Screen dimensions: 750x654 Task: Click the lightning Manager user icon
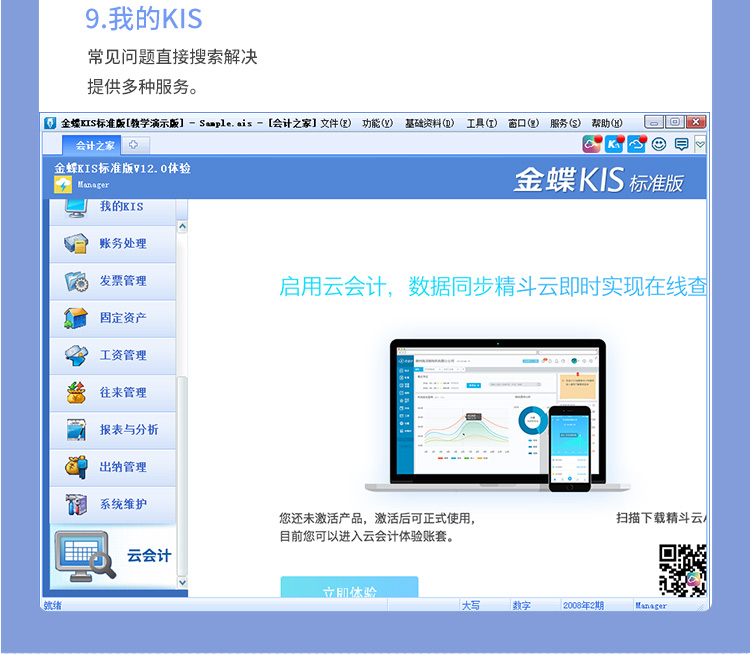click(x=63, y=185)
